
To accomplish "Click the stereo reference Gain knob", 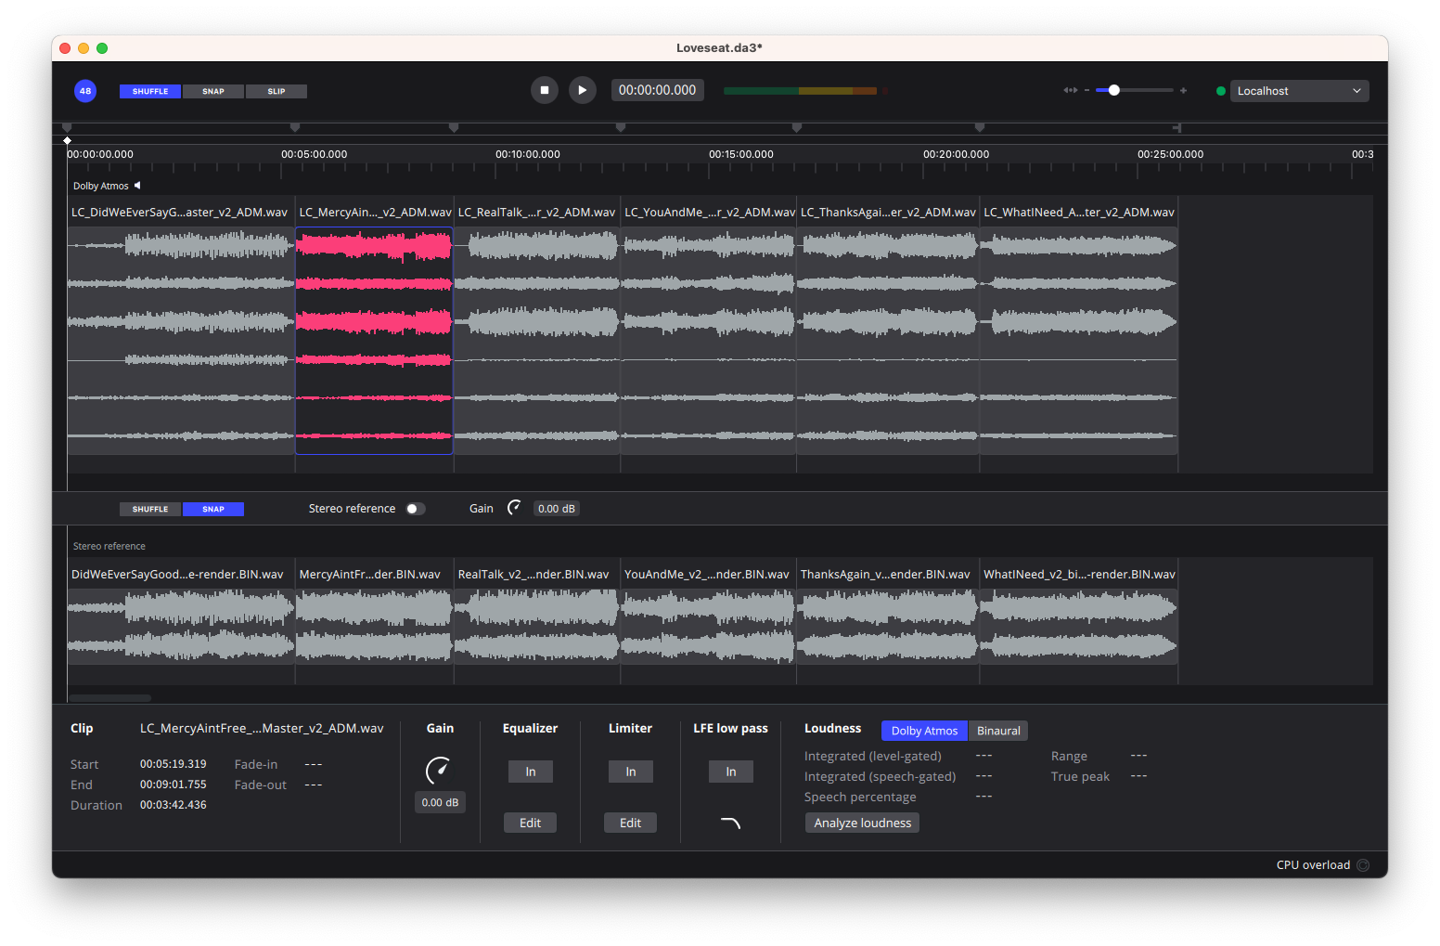I will pos(514,508).
